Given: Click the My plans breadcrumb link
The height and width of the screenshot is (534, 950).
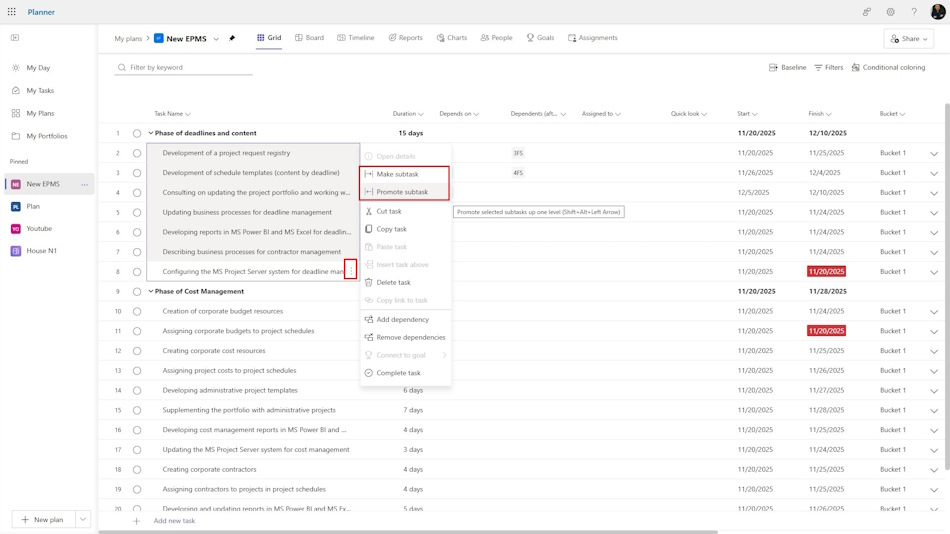Looking at the screenshot, I should pos(128,39).
